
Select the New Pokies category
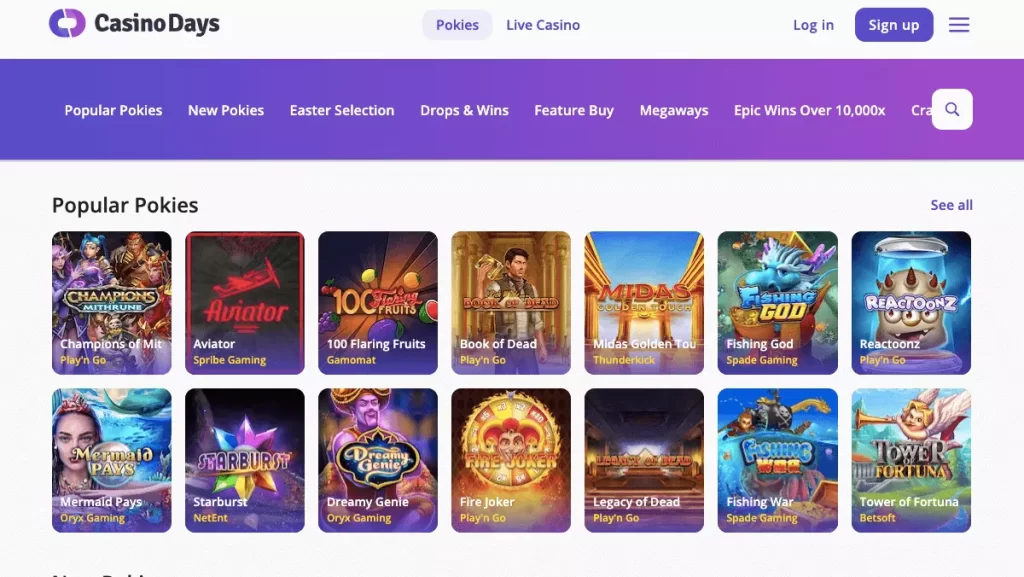coord(226,110)
